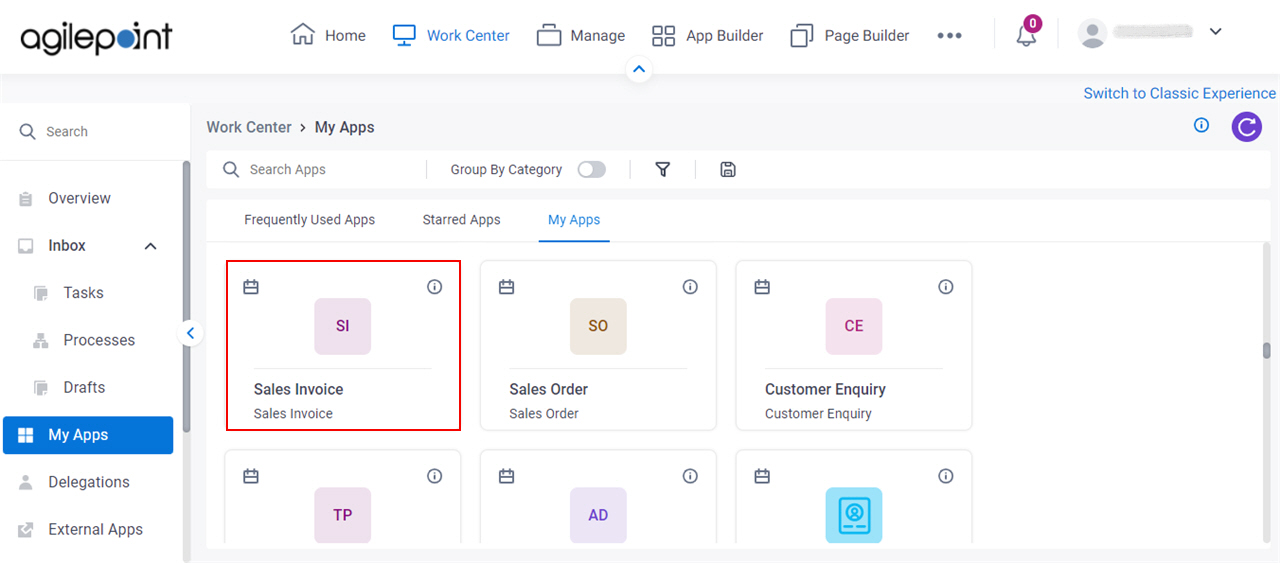The height and width of the screenshot is (563, 1280).
Task: Open Work Center in top navigation
Action: point(450,35)
